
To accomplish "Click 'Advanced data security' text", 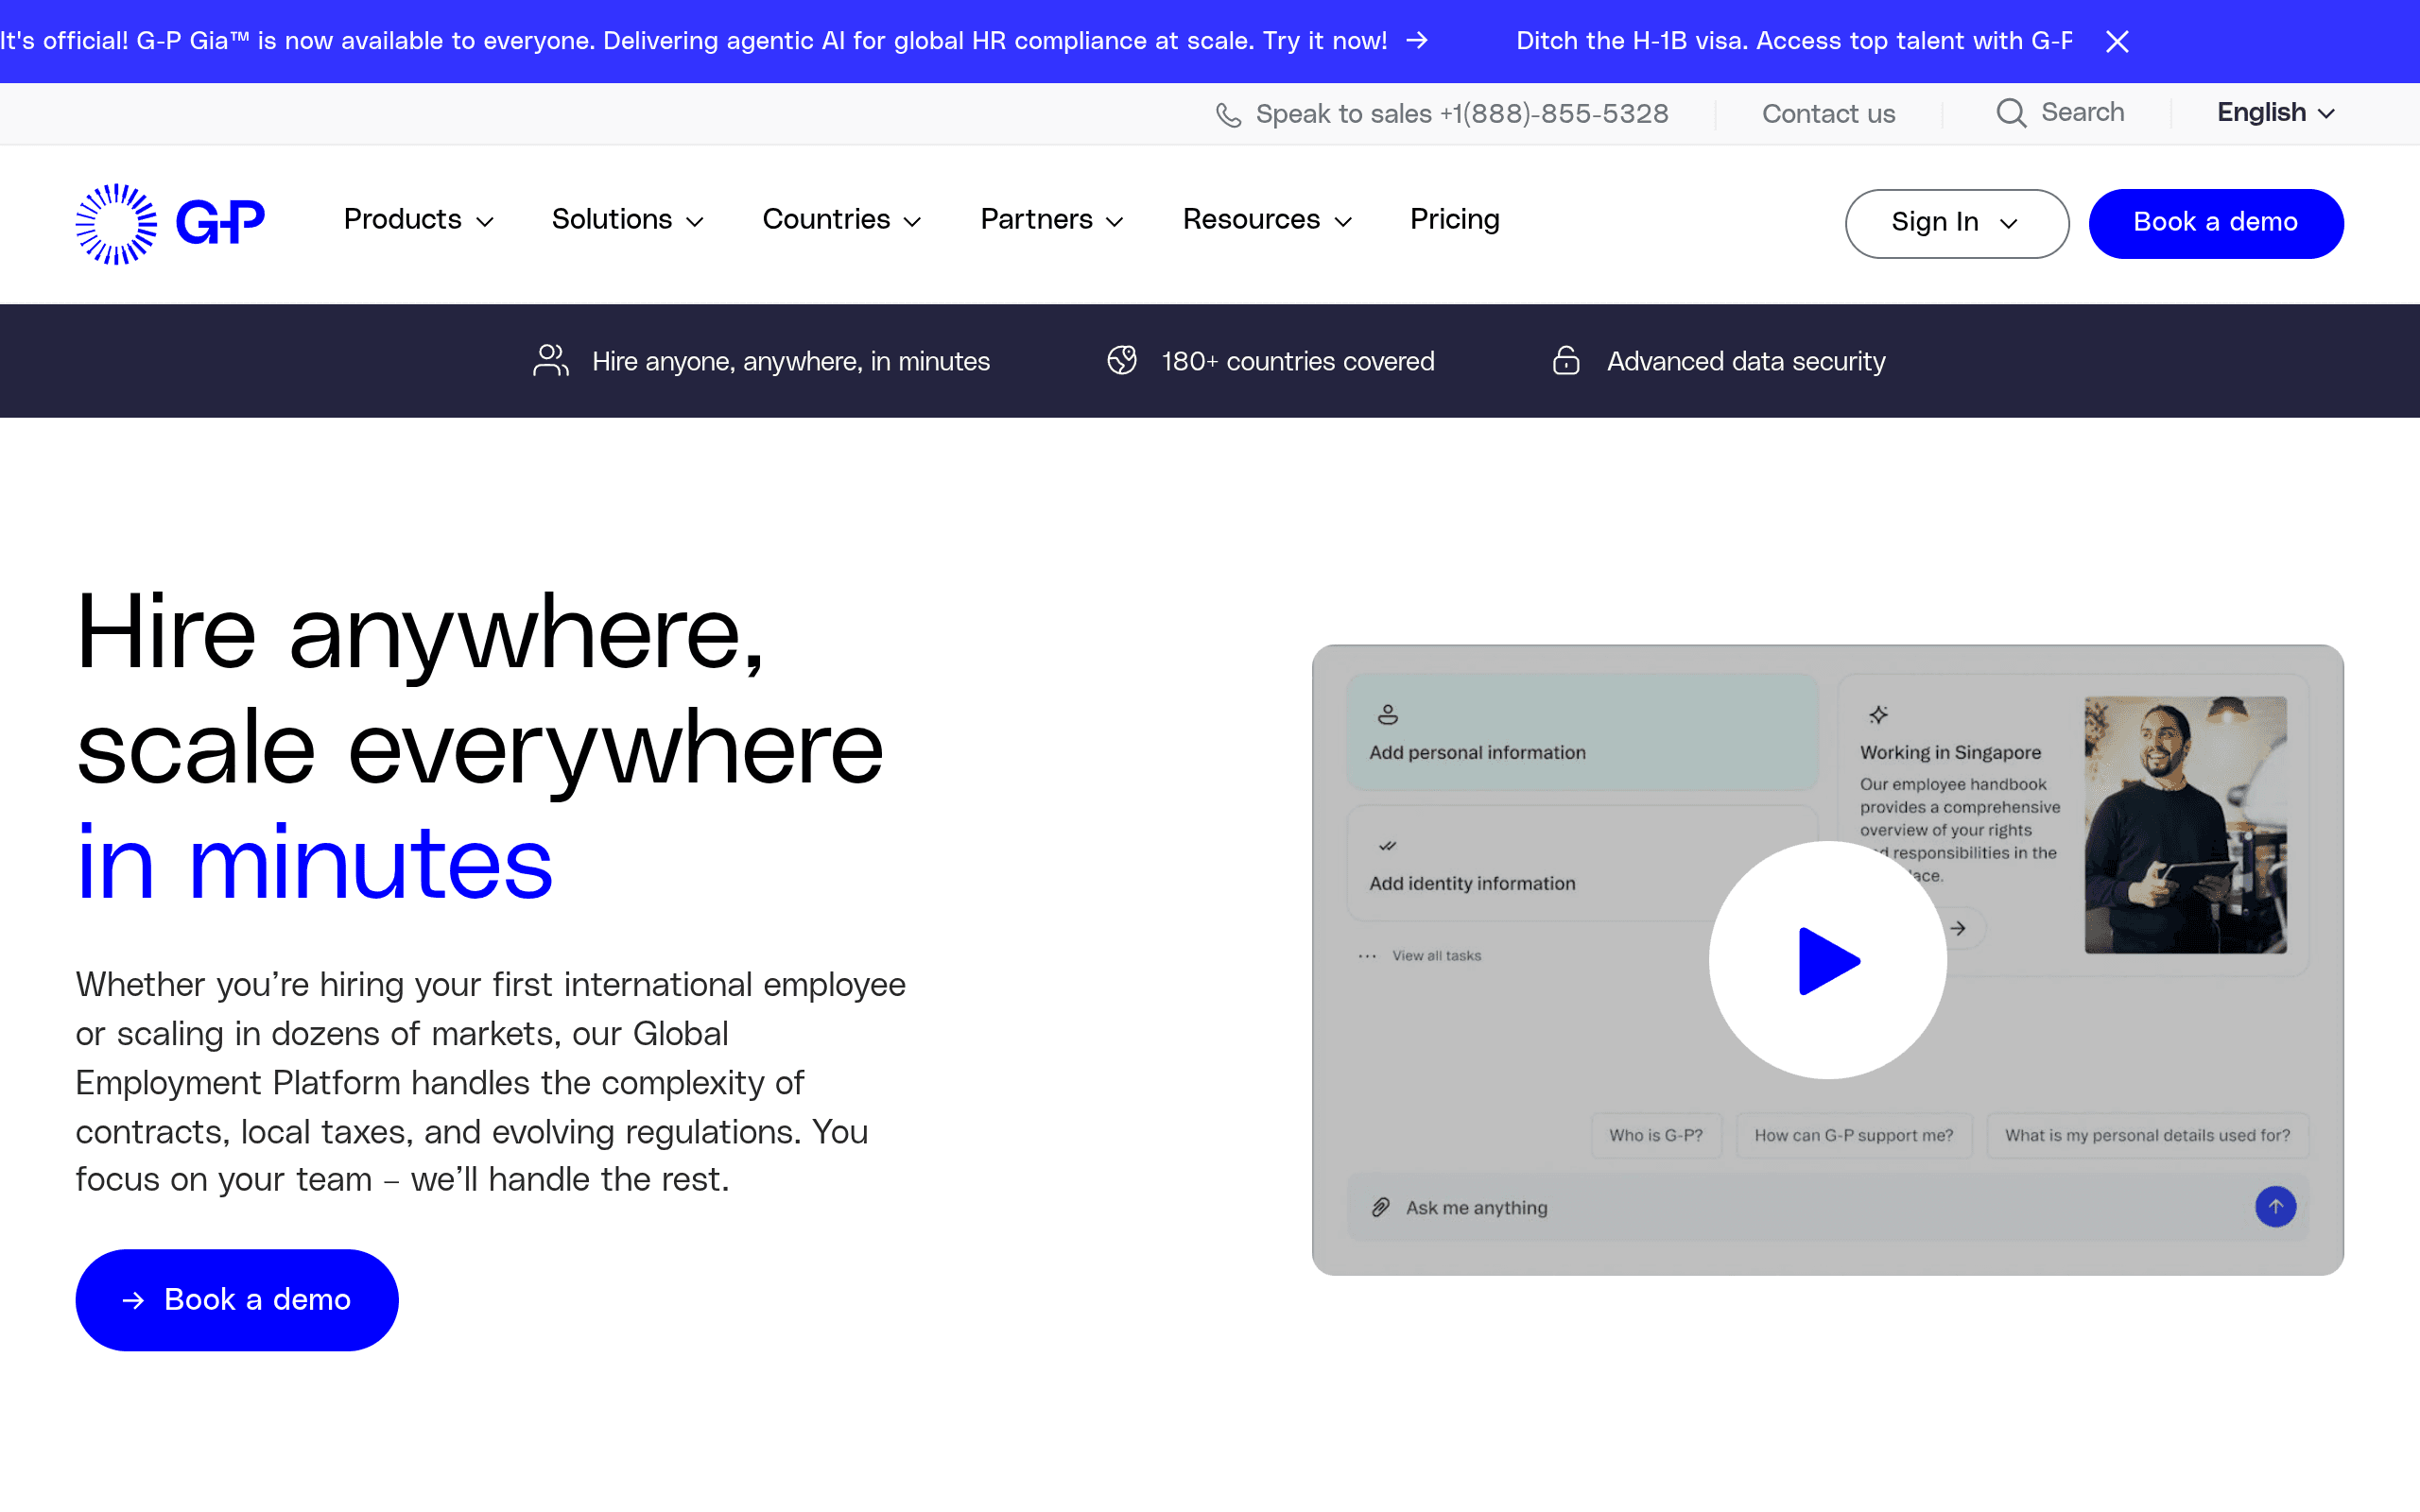I will coord(1746,361).
